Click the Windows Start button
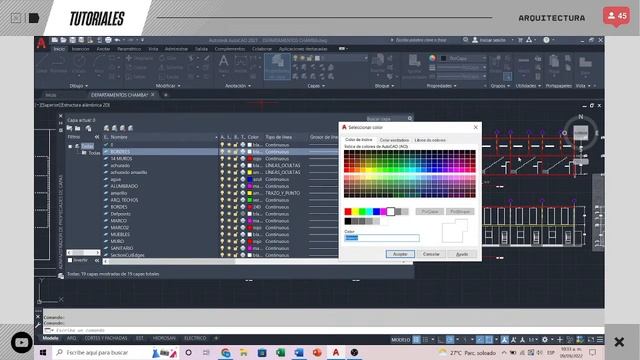 coord(43,352)
